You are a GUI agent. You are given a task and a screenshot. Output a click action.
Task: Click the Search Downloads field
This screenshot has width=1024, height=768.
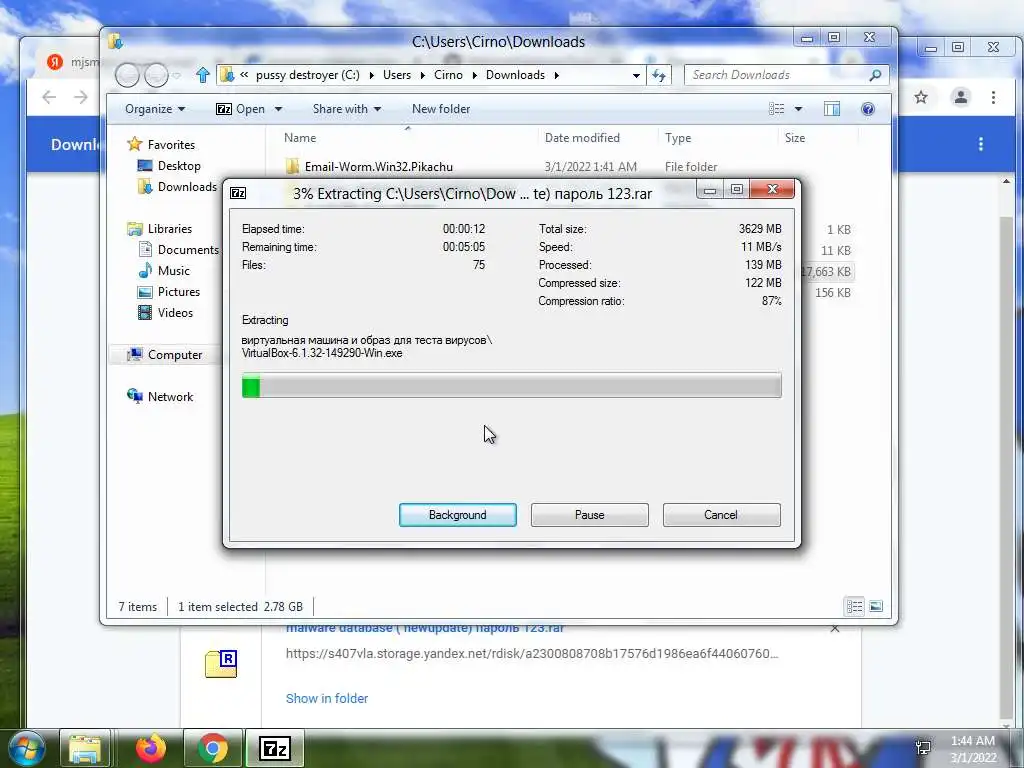coord(777,75)
